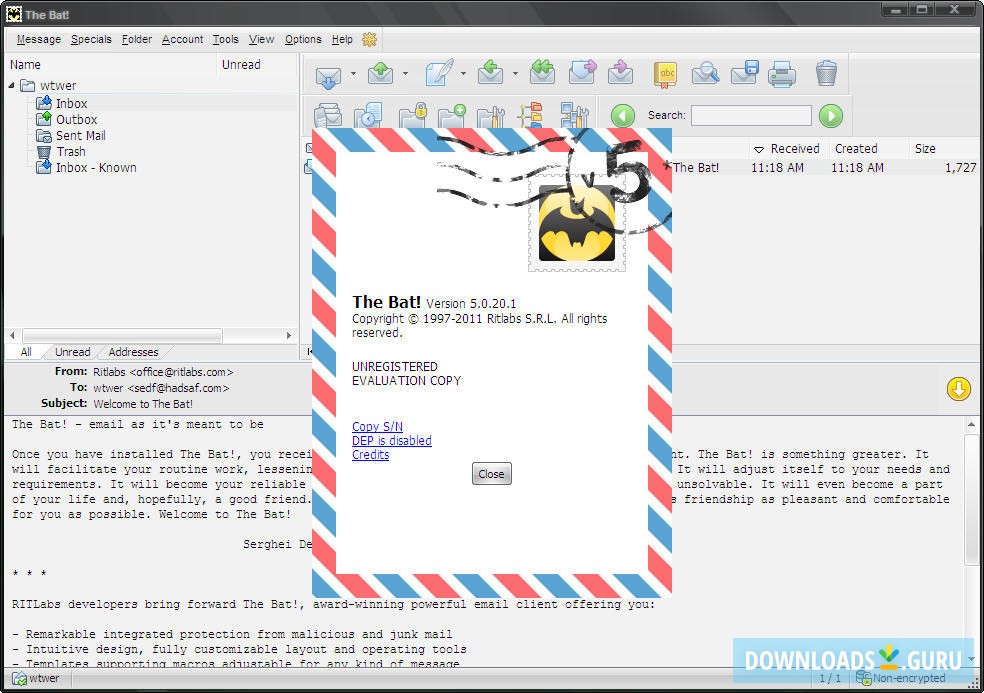Screen dimensions: 984x693
Task: Select the message row received 11:18 AM
Action: (x=825, y=168)
